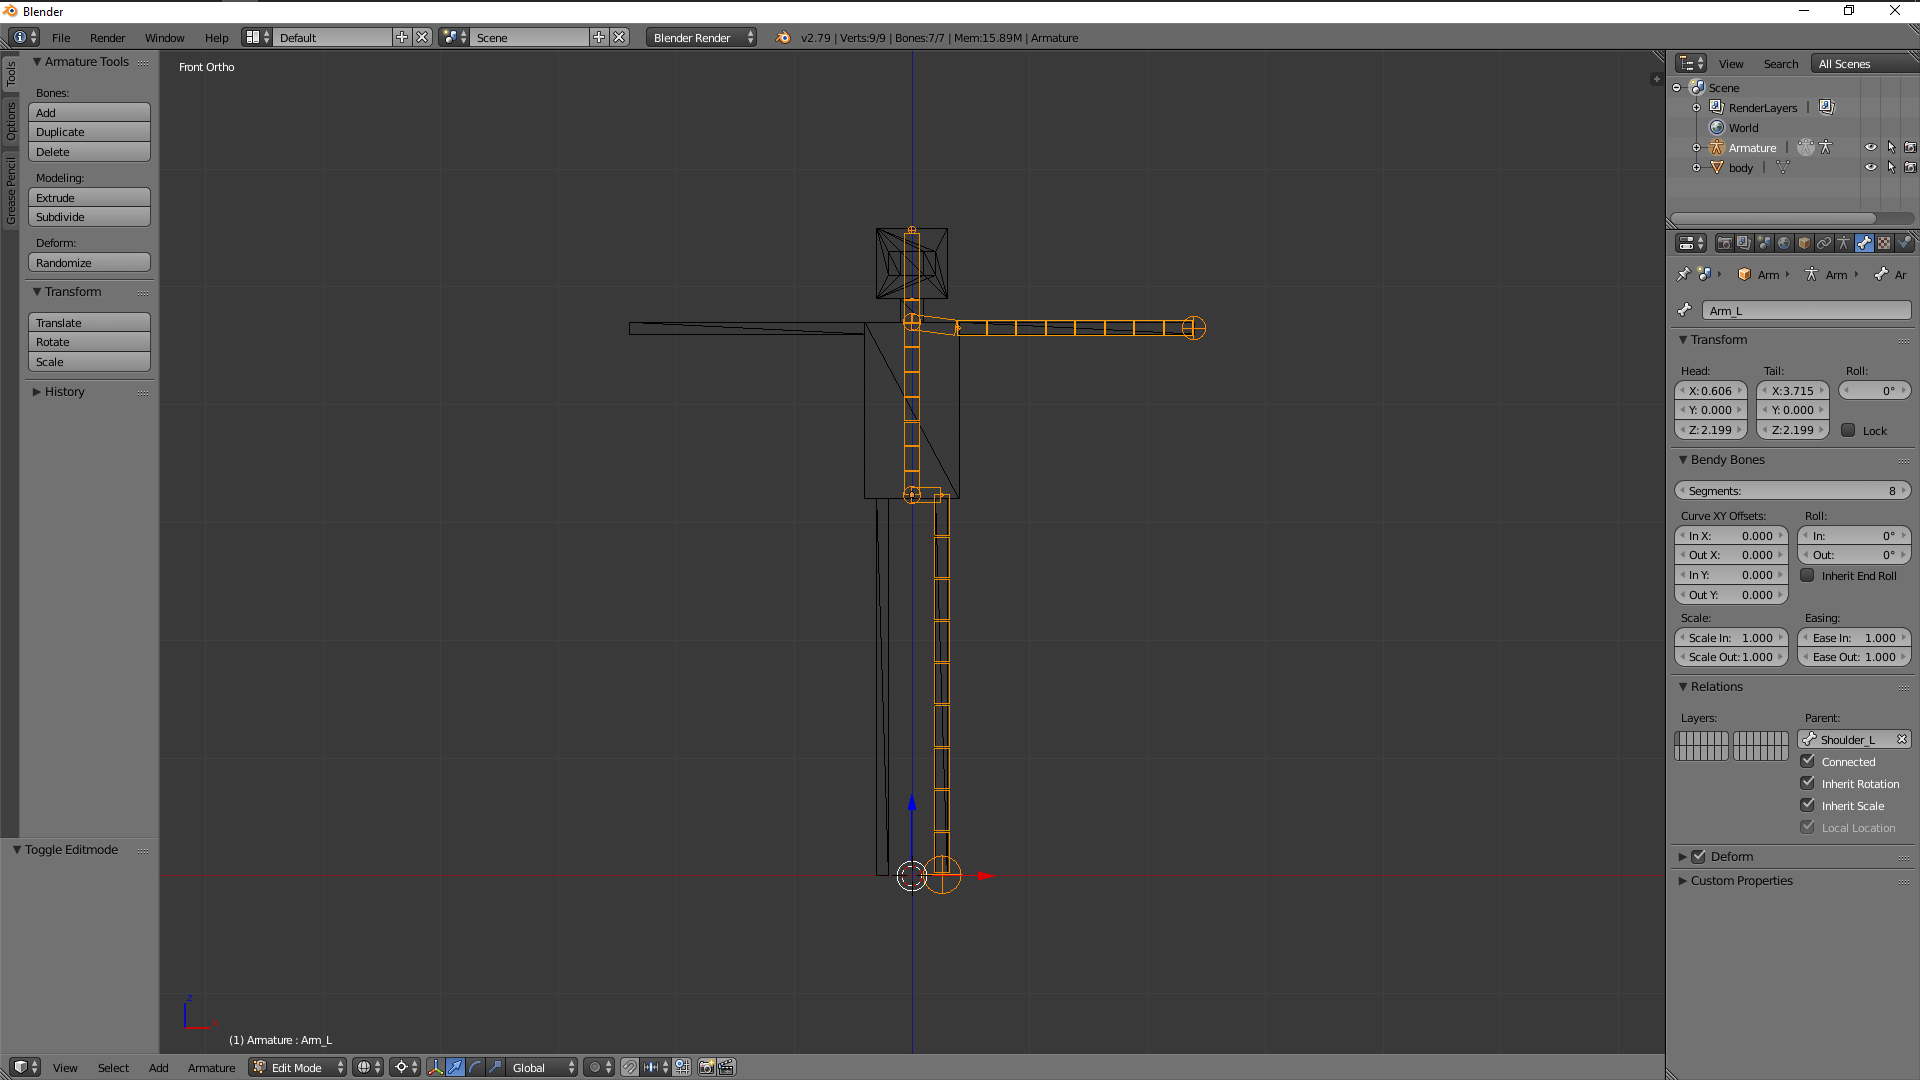Open the Object properties cube tab
Viewport: 1920px width, 1080px height.
[x=1804, y=243]
